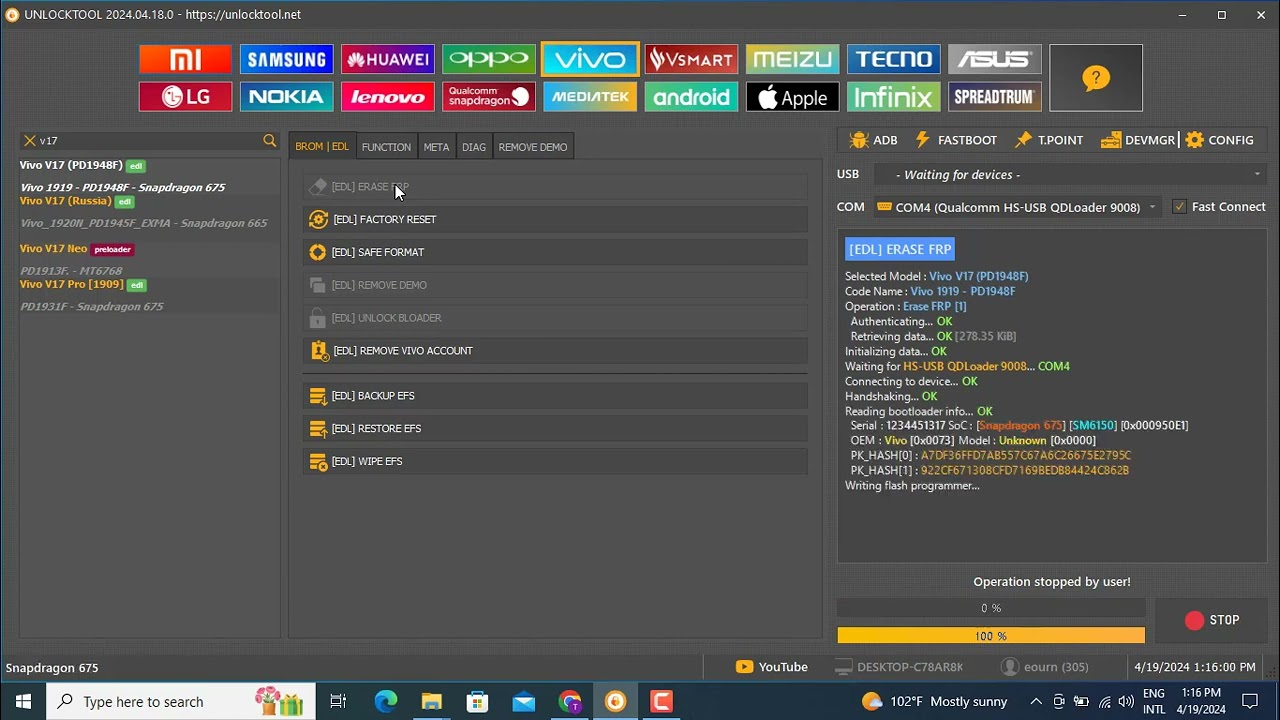Click [EDL] REMOVE DEMO button
This screenshot has width=1280, height=720.
coord(555,285)
